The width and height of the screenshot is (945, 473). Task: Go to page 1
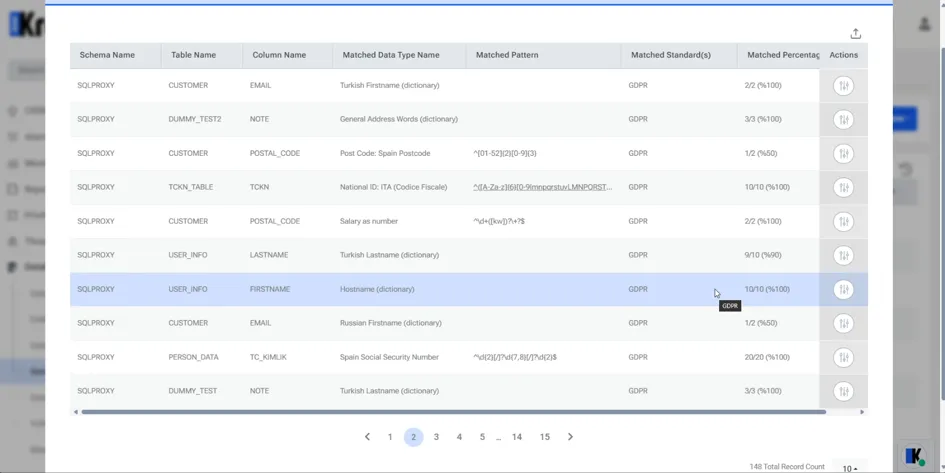(x=390, y=437)
